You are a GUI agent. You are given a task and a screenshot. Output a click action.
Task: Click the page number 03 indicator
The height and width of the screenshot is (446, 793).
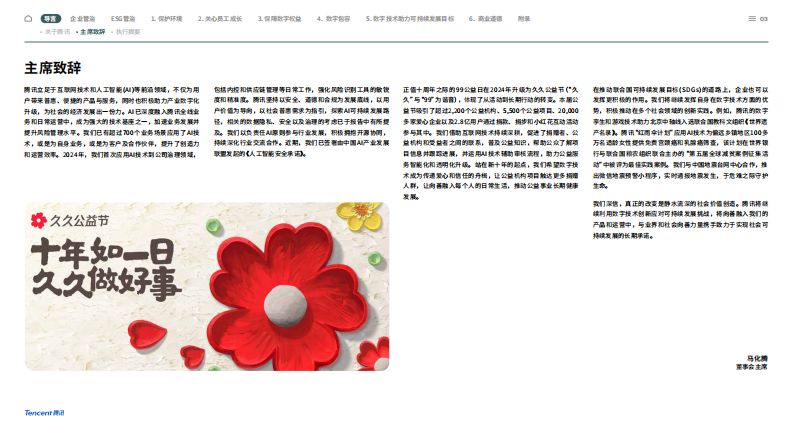[x=764, y=18]
